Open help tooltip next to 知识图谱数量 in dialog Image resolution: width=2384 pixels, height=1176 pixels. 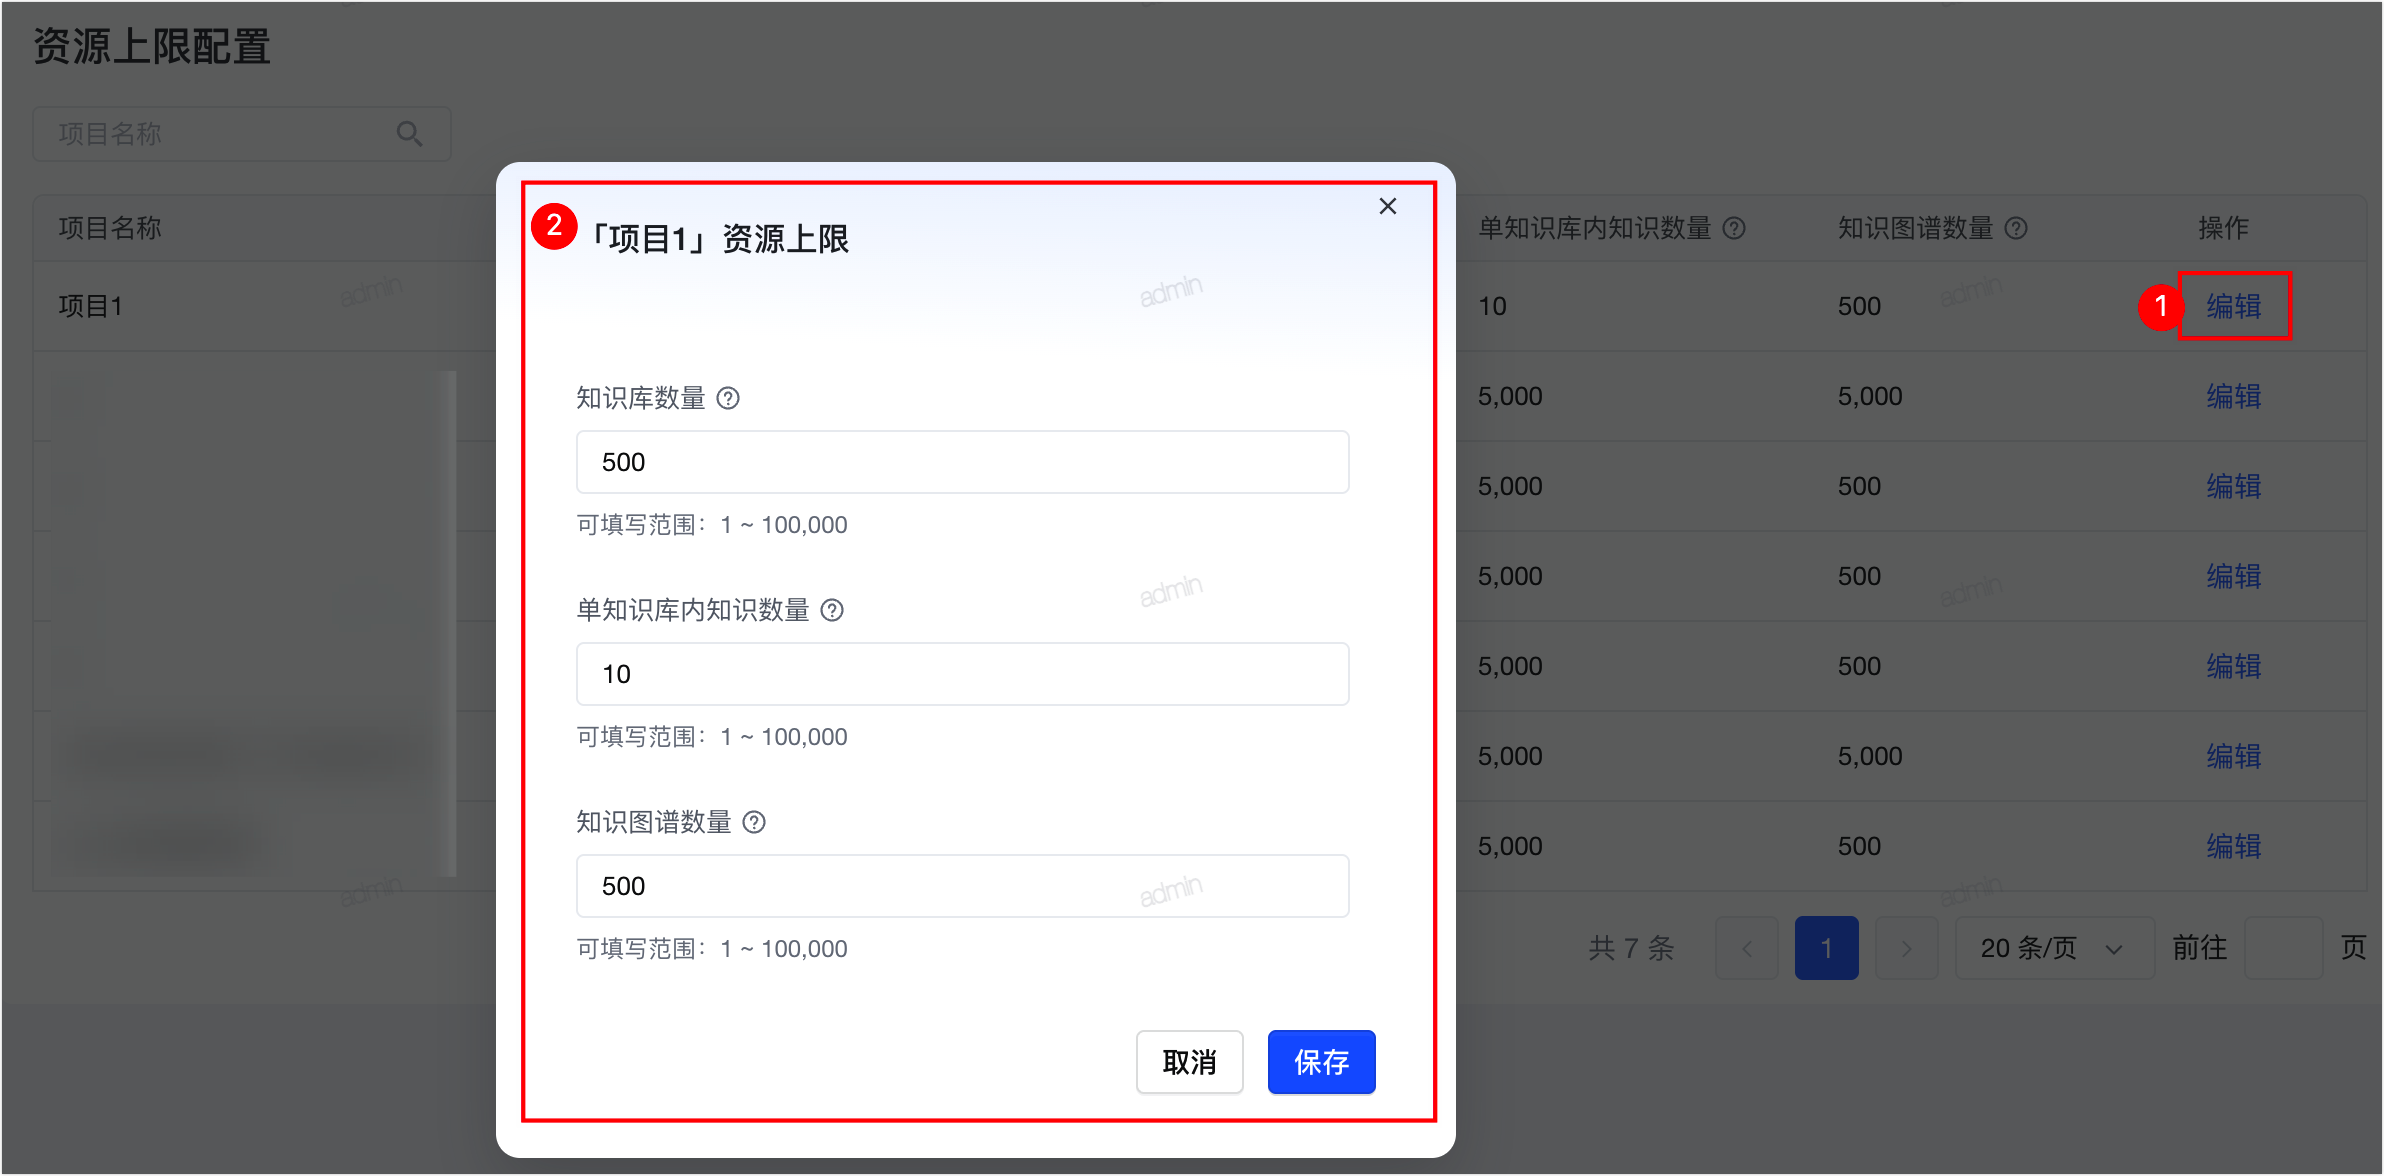point(754,822)
